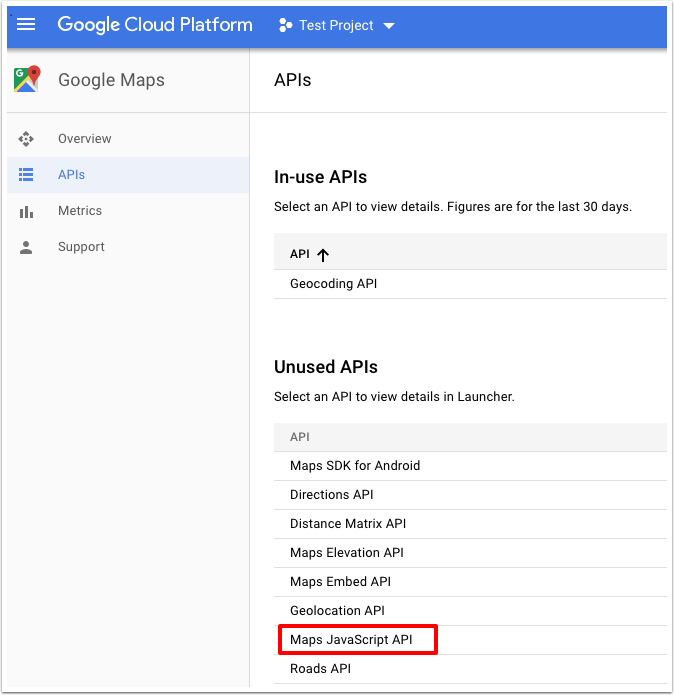Open the hamburger navigation menu
The width and height of the screenshot is (674, 695).
coord(26,24)
